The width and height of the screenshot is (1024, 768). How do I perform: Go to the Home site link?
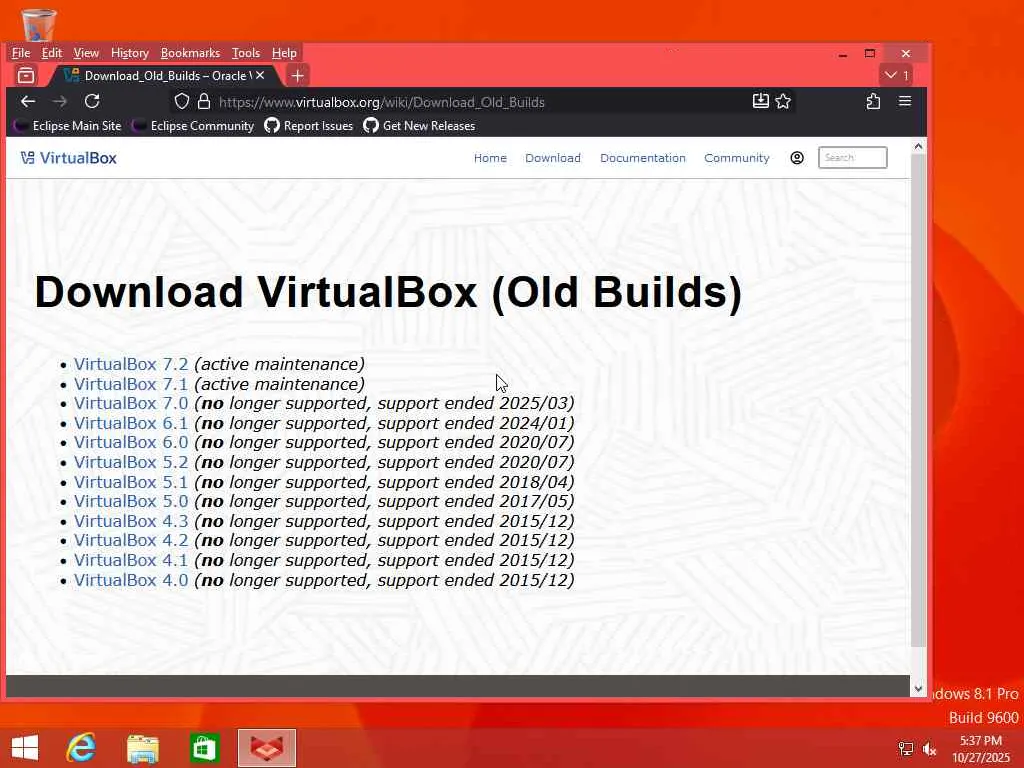490,158
